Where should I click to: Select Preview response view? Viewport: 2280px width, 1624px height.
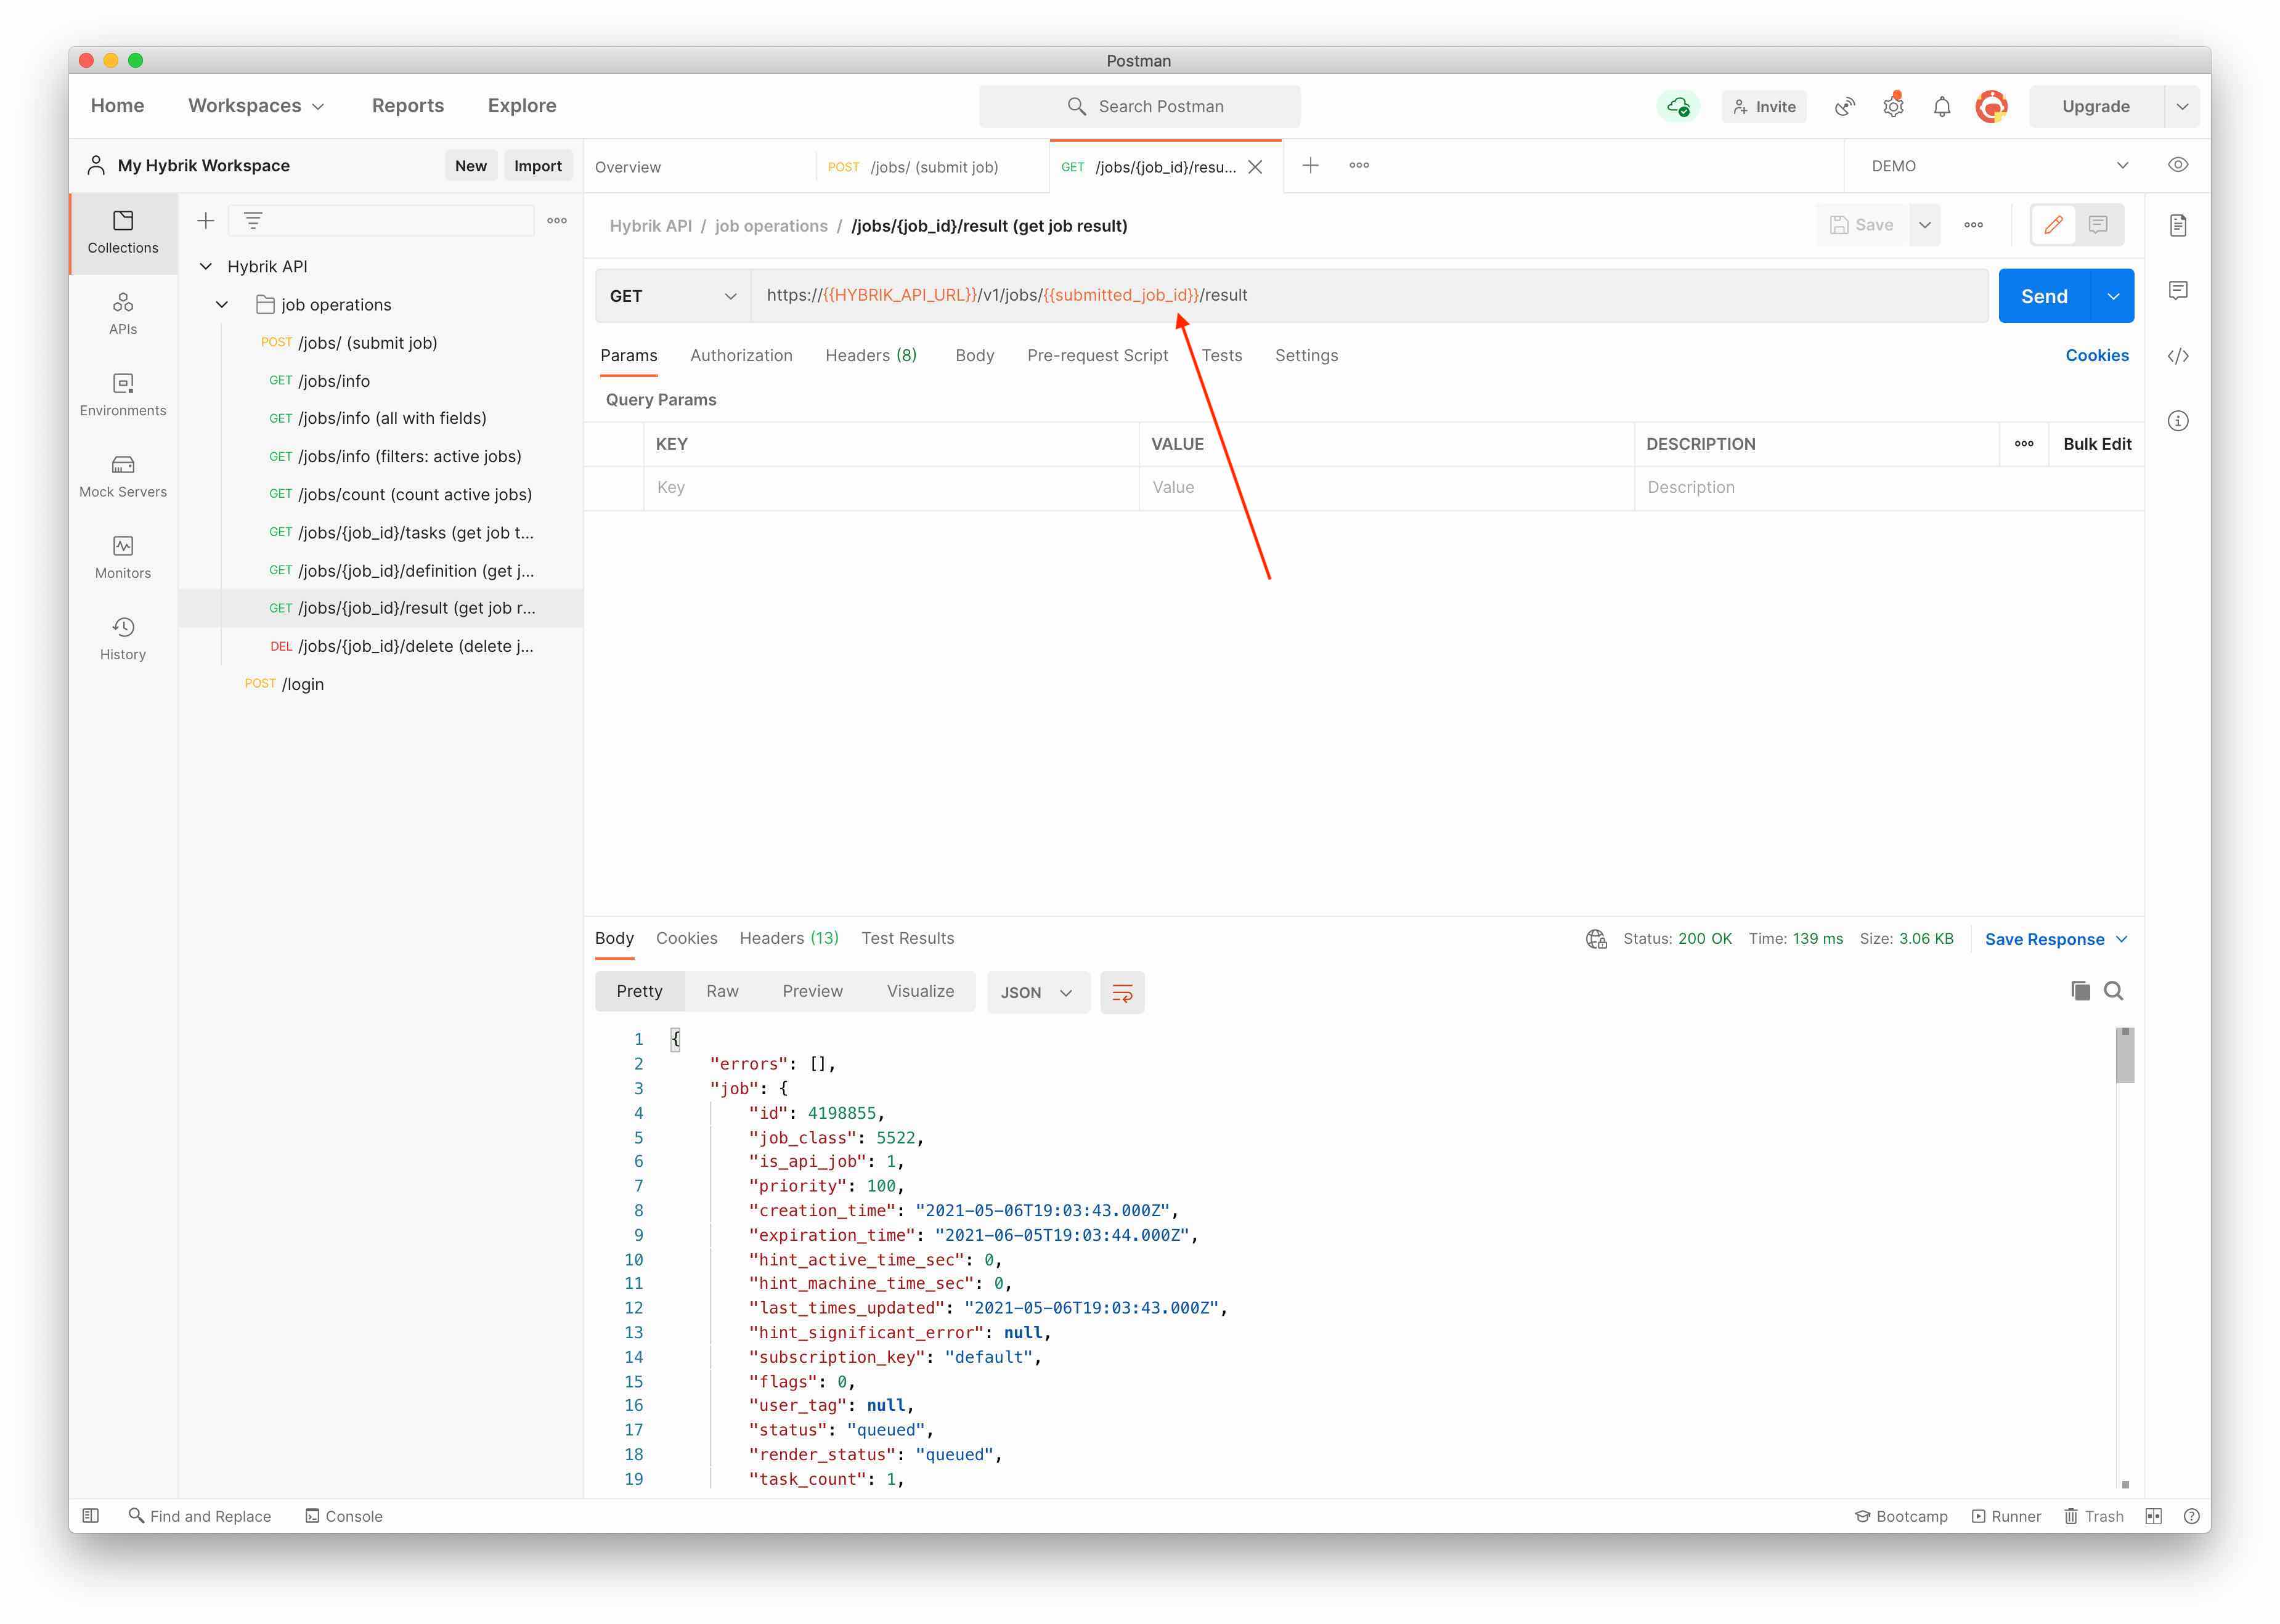(812, 991)
